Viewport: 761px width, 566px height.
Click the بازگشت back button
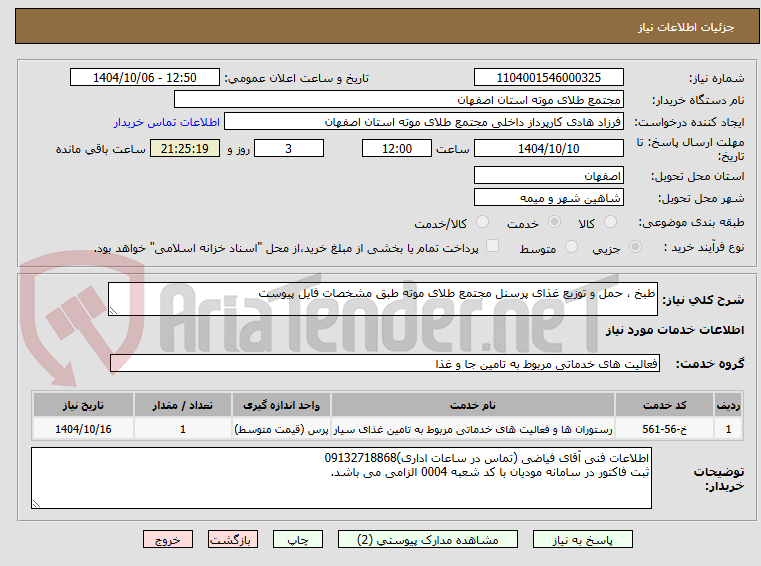pyautogui.click(x=232, y=539)
